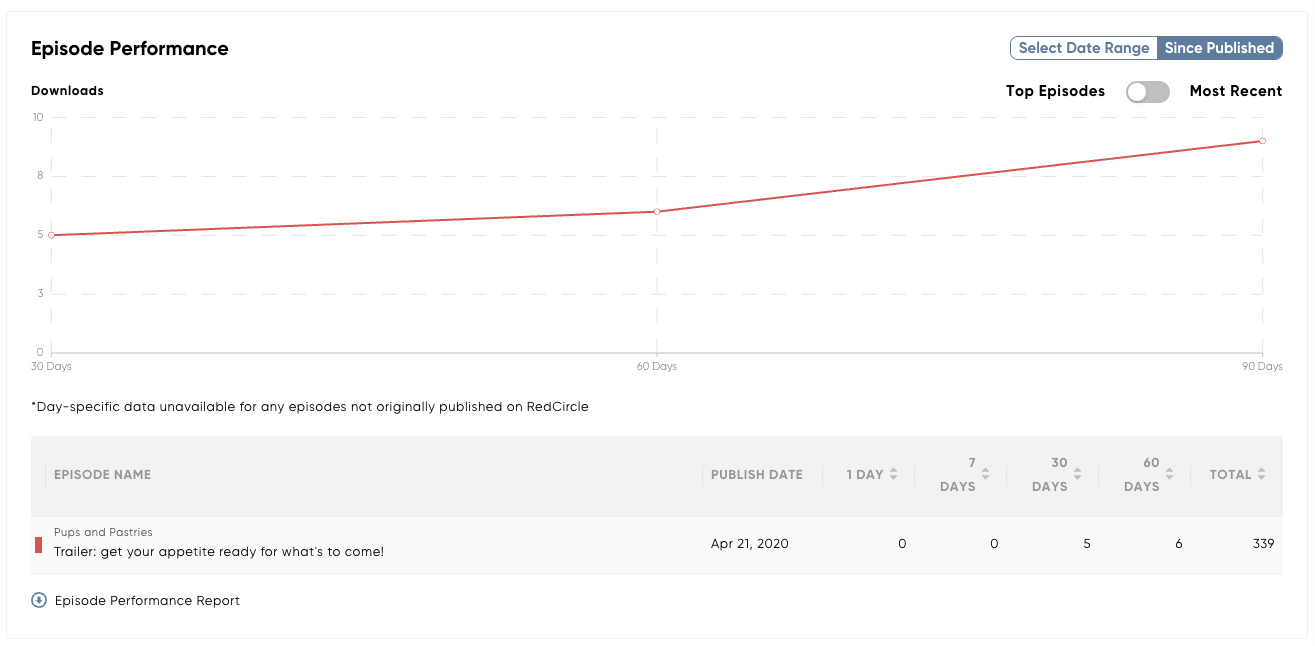Click the Publish Date column header
Viewport: 1315px width, 646px height.
coord(757,475)
